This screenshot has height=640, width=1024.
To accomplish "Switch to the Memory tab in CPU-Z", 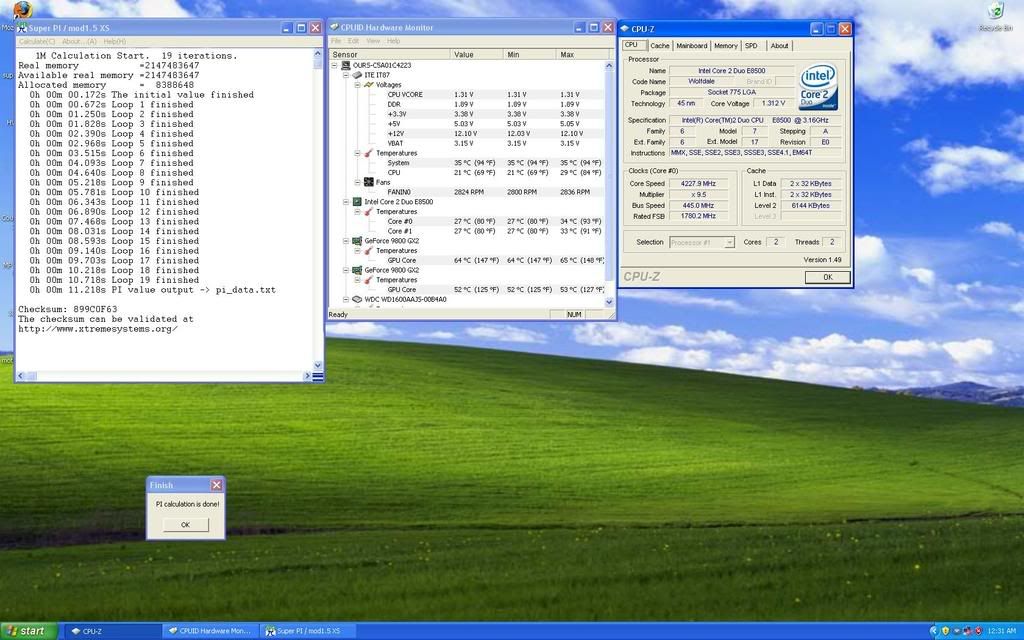I will click(x=725, y=45).
